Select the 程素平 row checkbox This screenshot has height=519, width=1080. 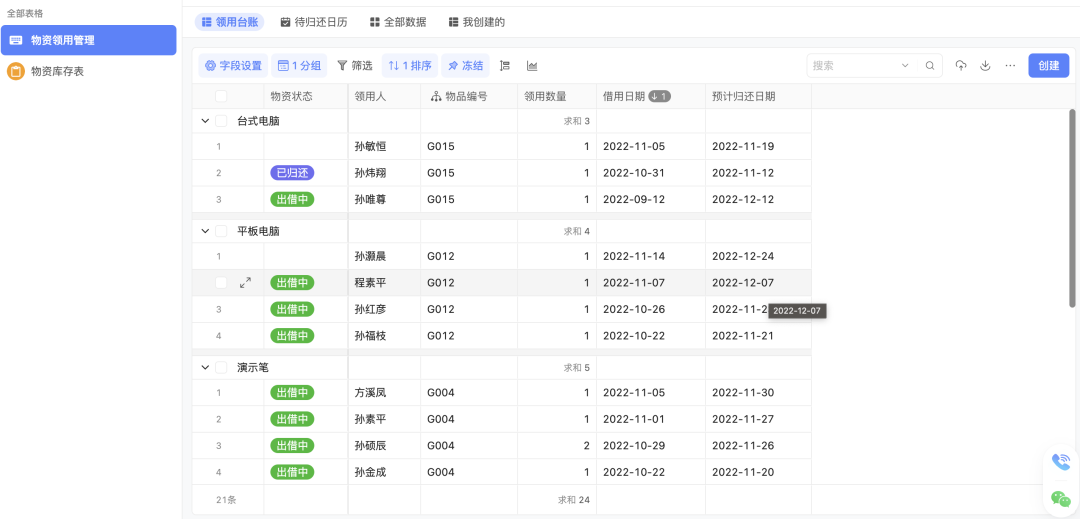(221, 282)
